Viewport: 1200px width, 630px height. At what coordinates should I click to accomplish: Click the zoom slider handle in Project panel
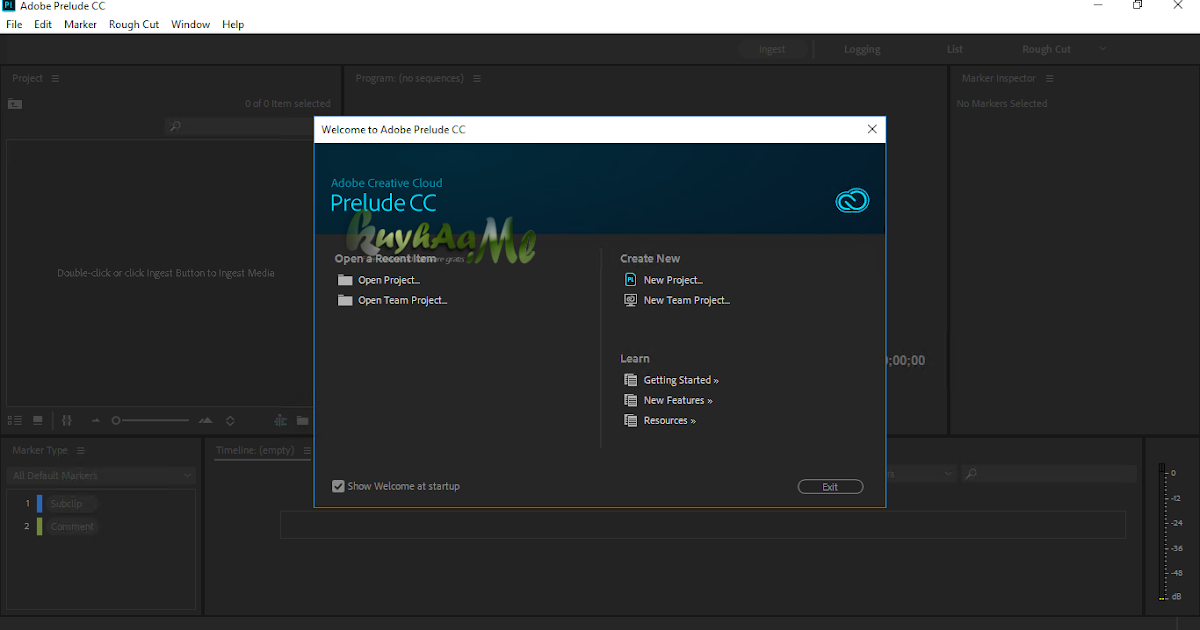point(116,420)
